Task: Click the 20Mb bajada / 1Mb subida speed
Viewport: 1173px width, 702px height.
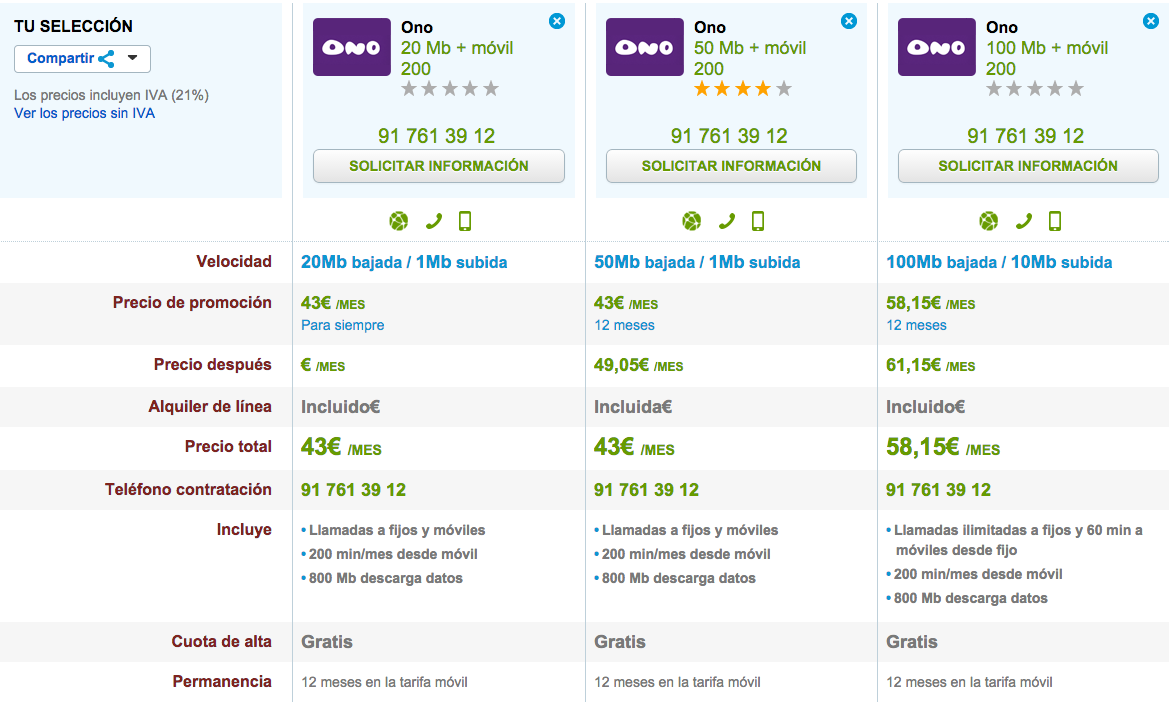Action: tap(404, 263)
